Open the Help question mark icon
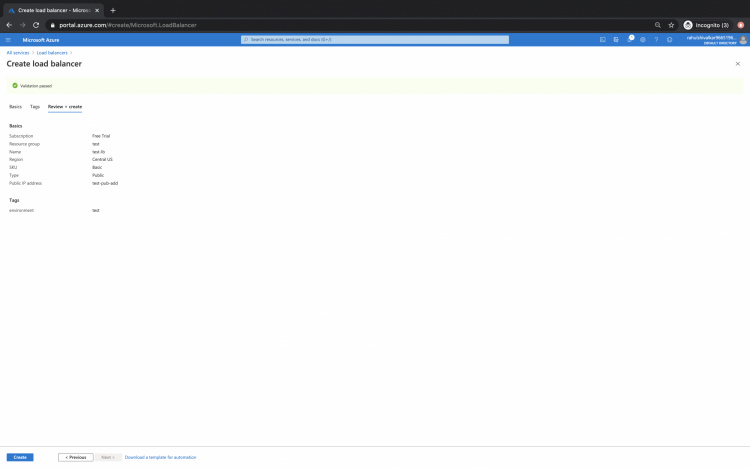 656,40
